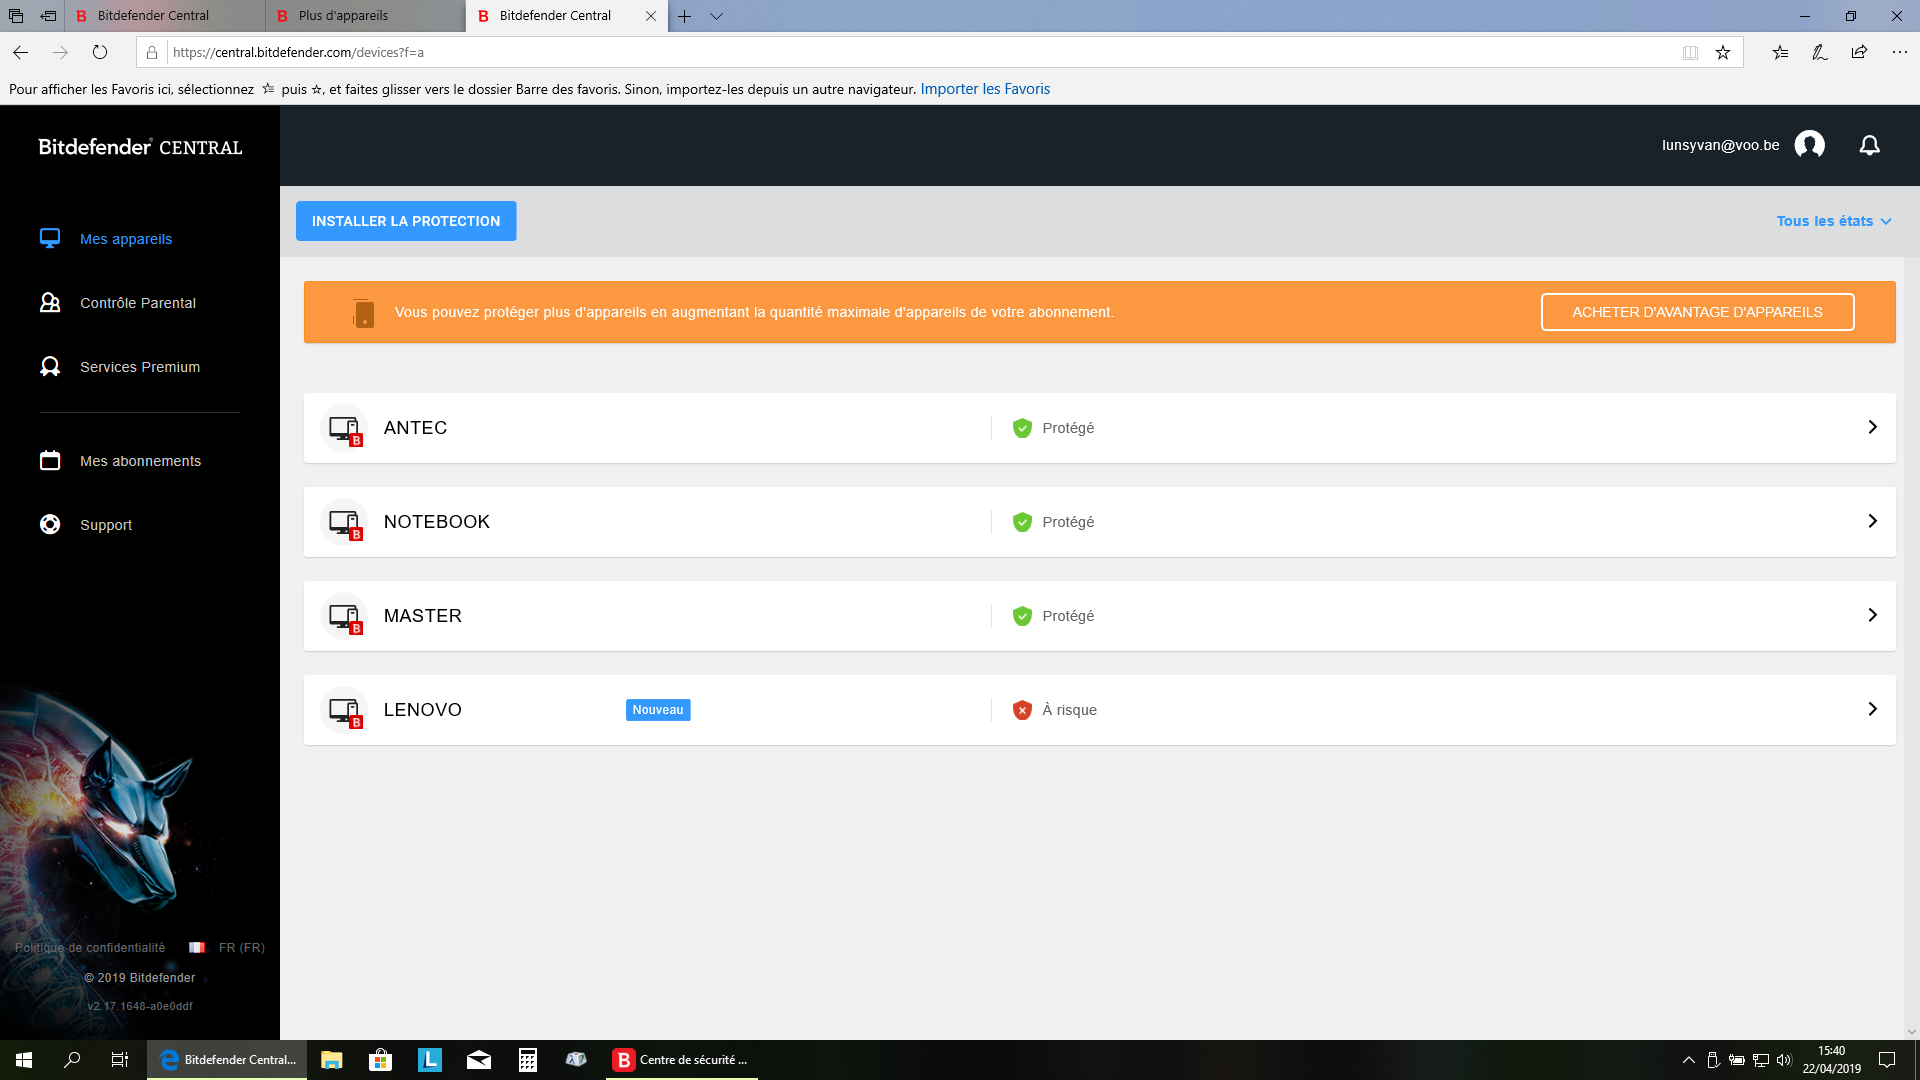Click the Bitdefender Central logo

point(140,147)
